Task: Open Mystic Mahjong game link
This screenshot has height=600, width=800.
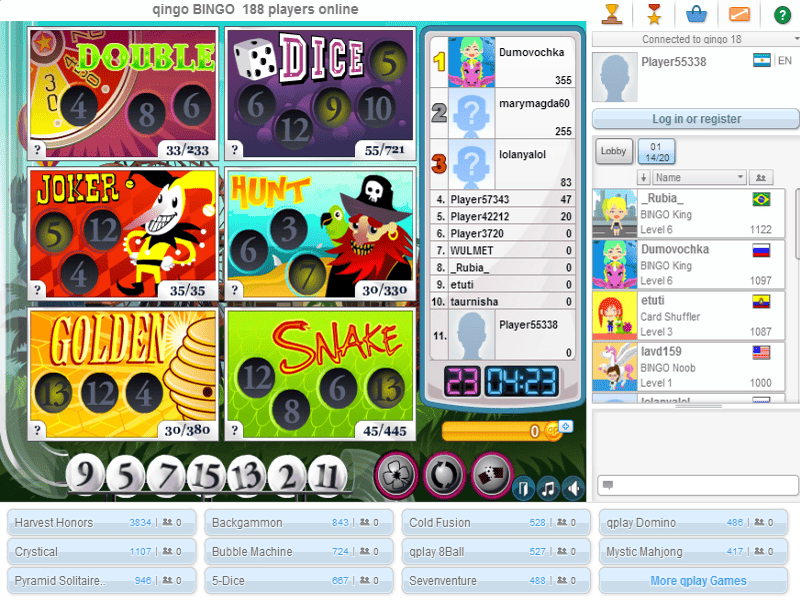Action: [x=693, y=552]
